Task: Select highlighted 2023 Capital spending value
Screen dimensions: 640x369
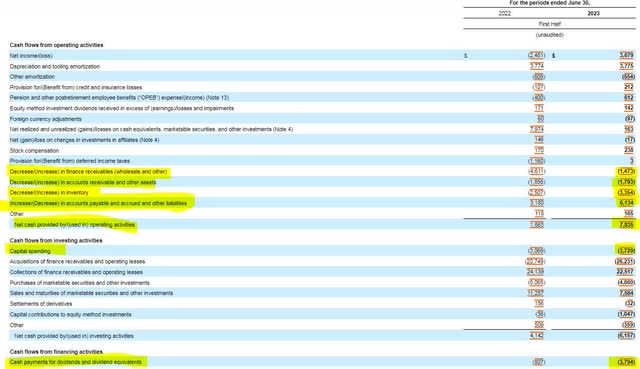Action: pyautogui.click(x=625, y=251)
